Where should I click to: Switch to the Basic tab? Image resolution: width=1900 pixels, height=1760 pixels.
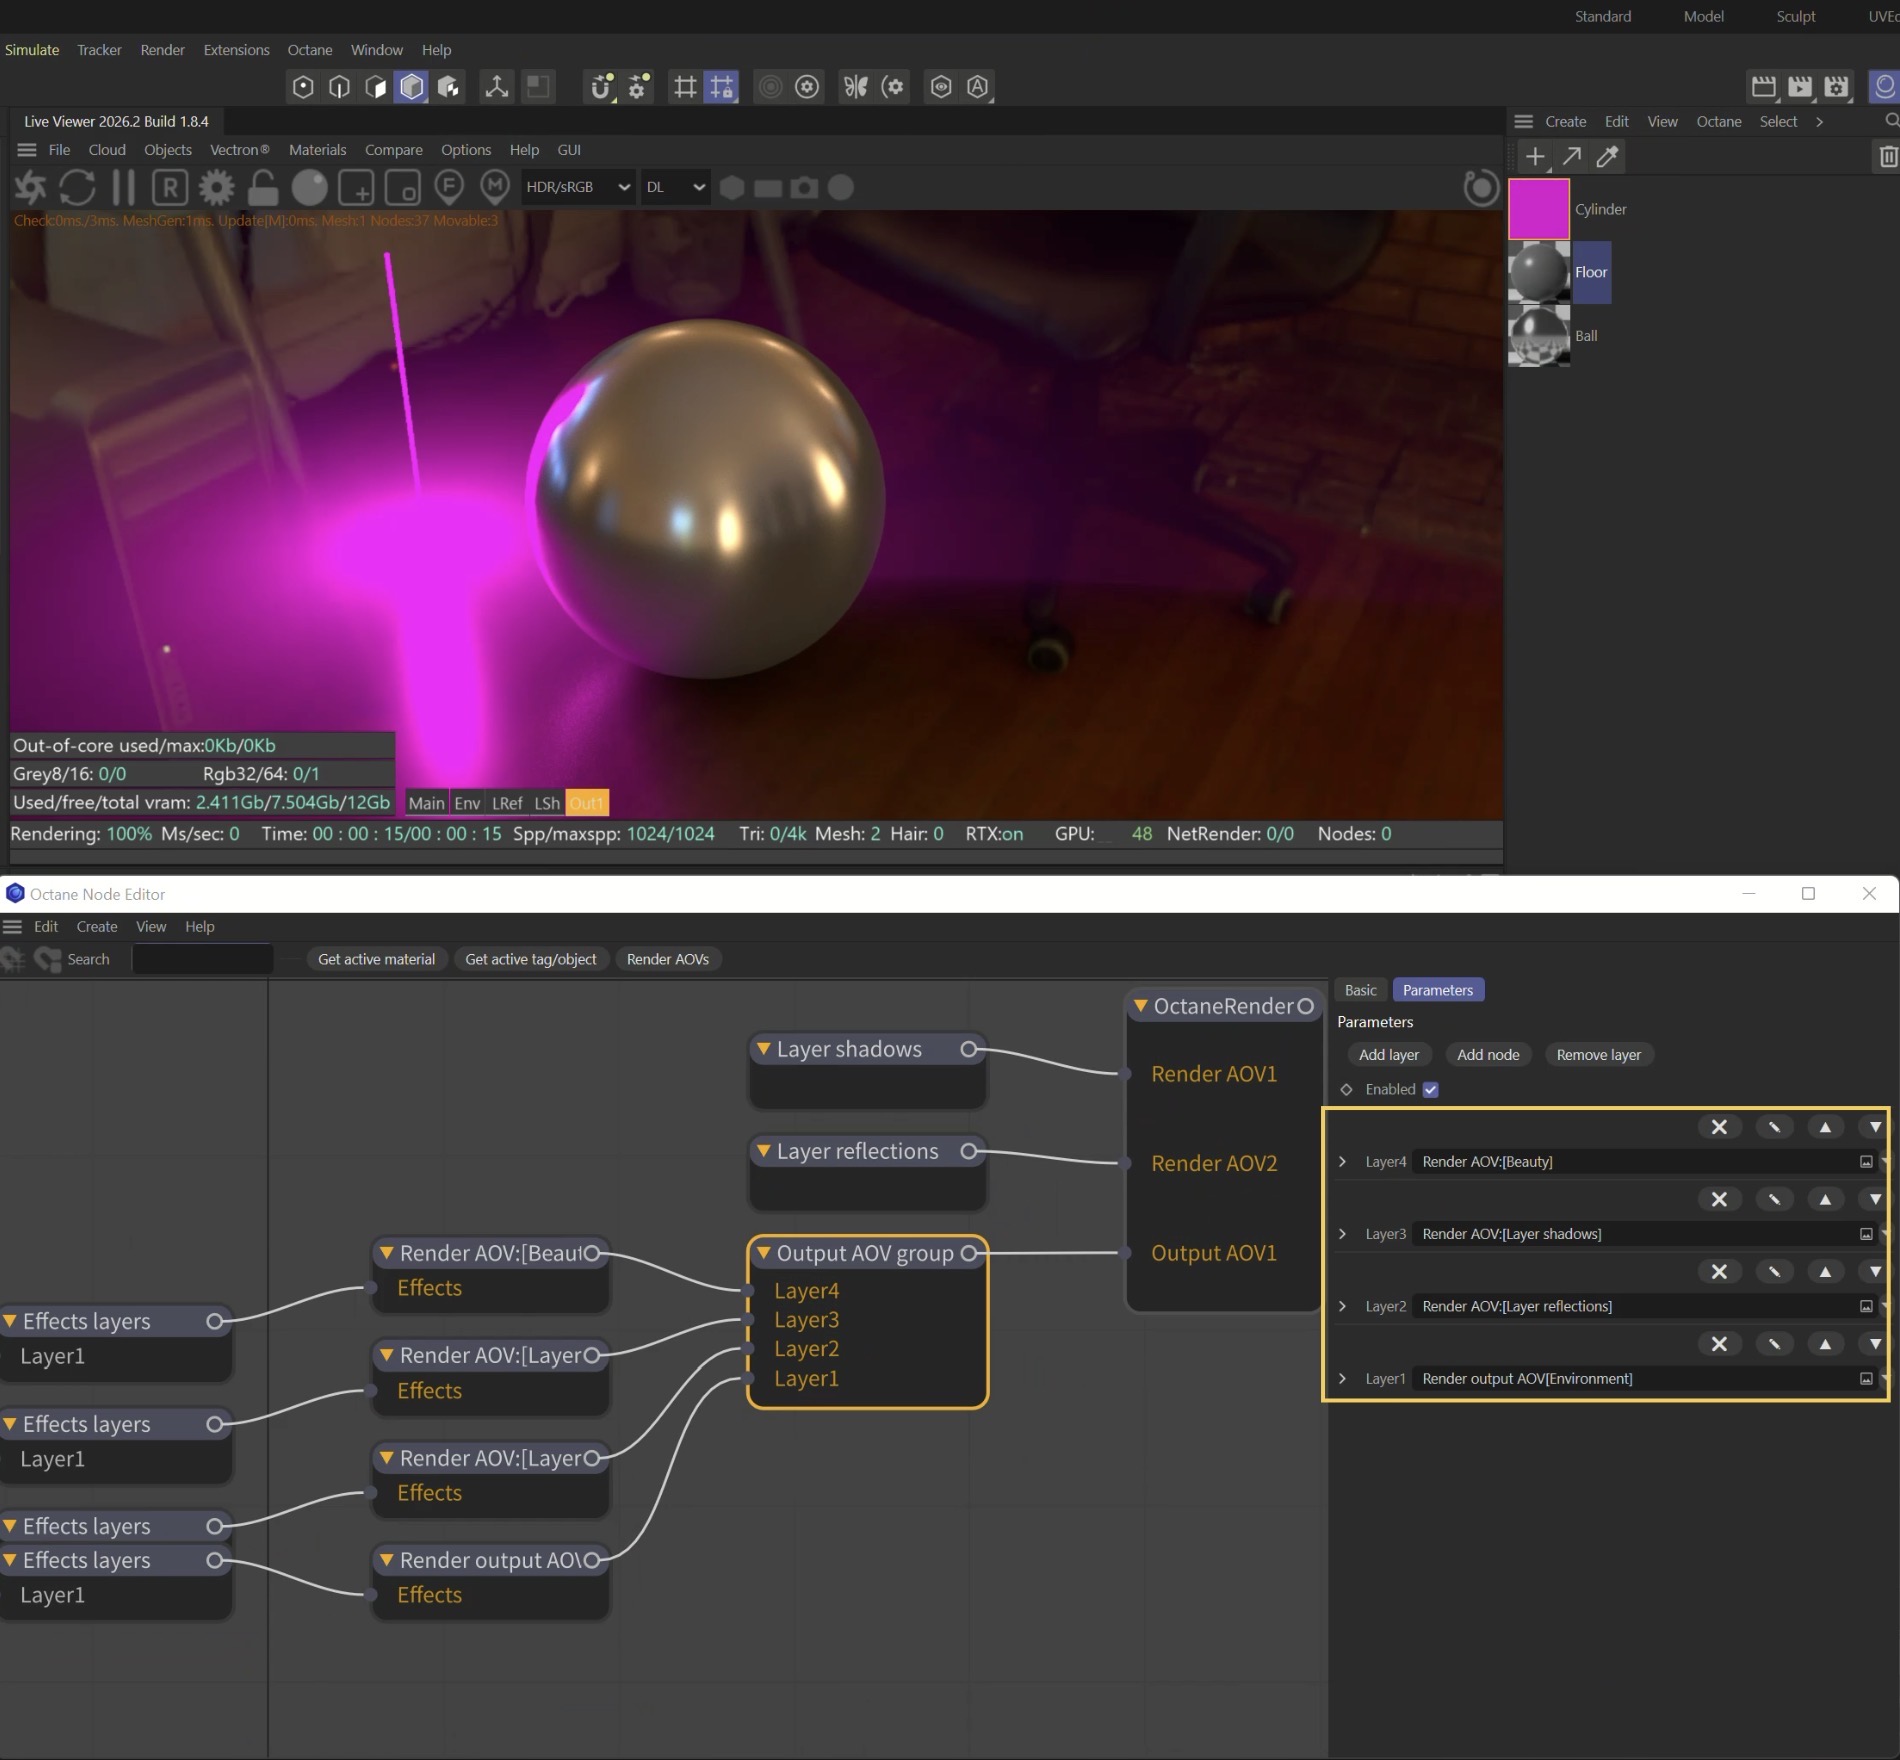click(1360, 990)
